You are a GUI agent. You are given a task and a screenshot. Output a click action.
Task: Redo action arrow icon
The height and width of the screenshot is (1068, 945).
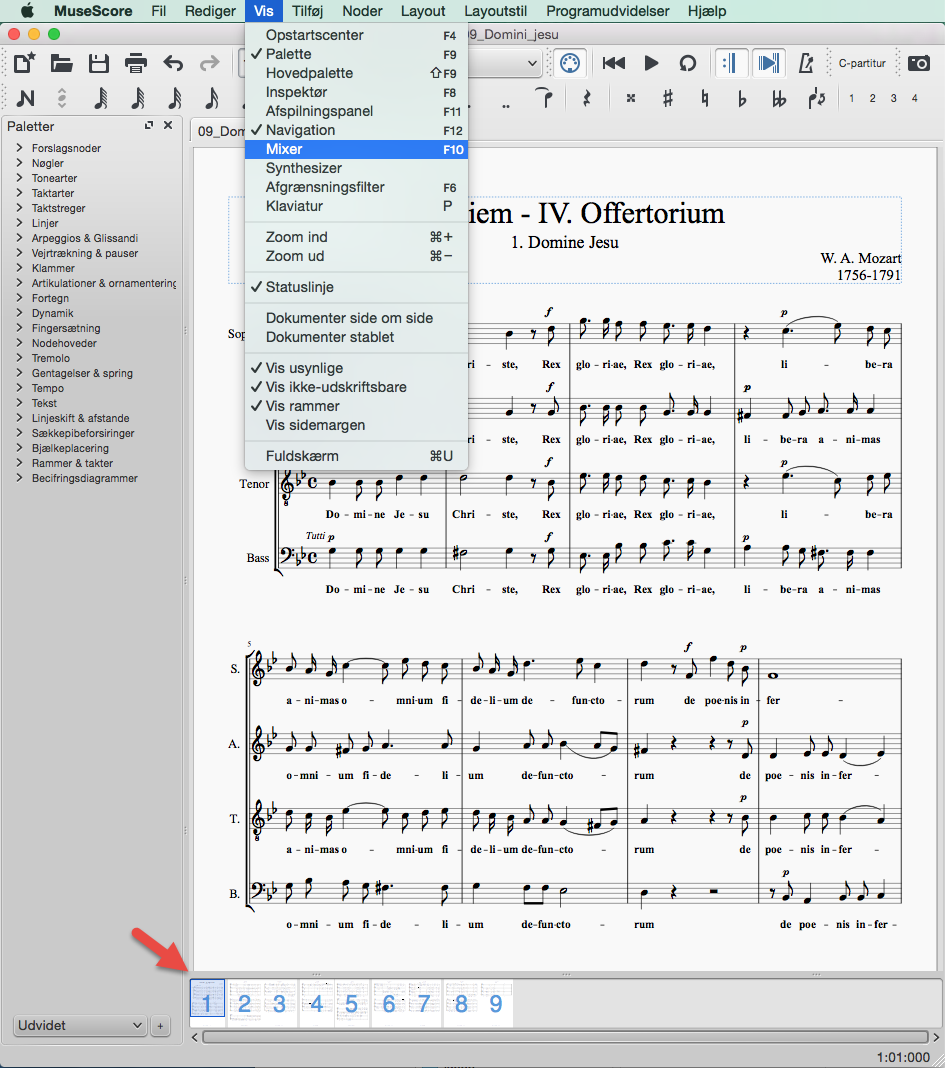[x=210, y=63]
